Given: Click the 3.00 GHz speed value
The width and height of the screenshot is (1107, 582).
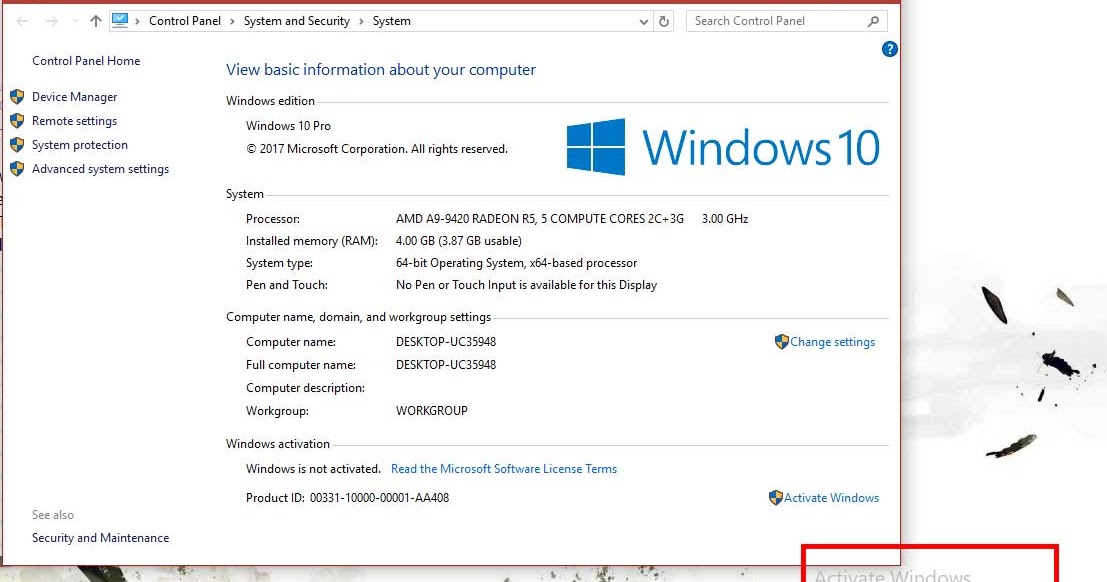Looking at the screenshot, I should tap(725, 219).
